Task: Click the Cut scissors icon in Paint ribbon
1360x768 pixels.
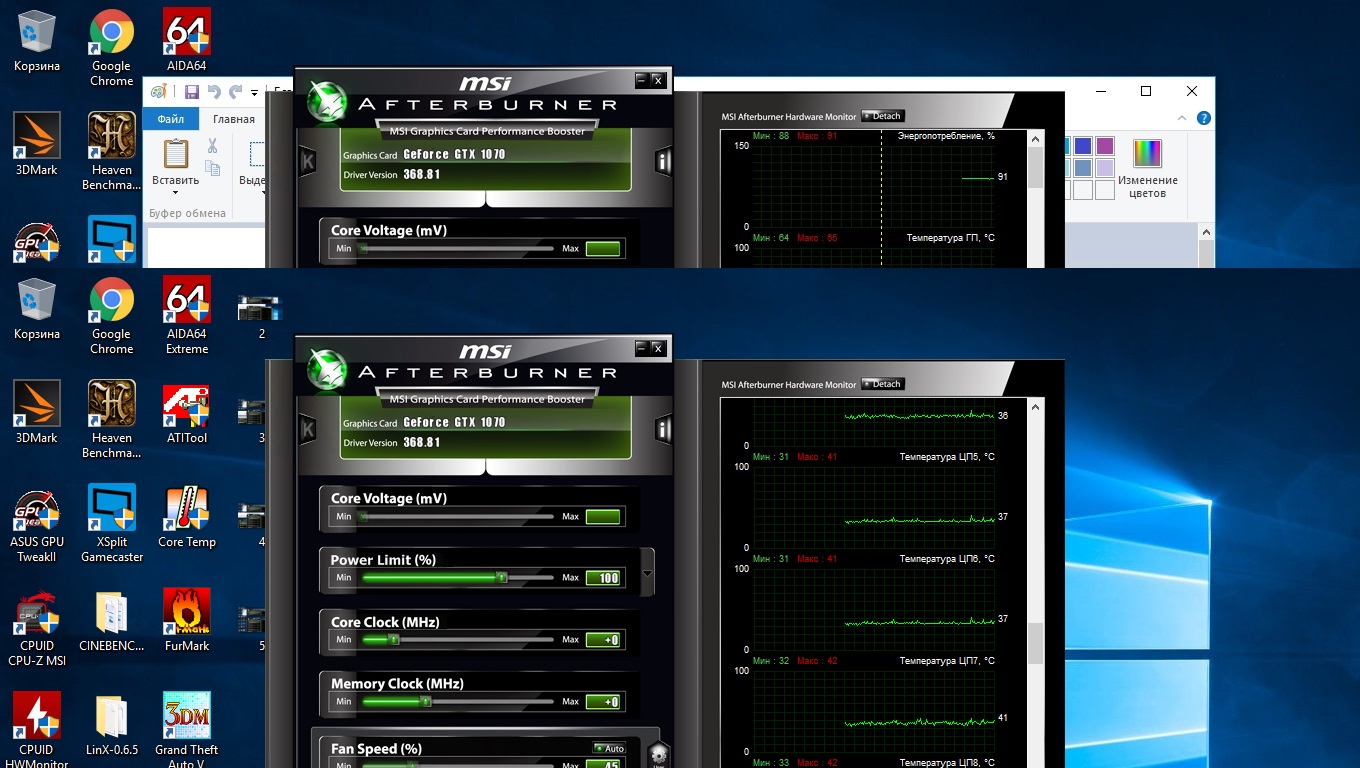Action: coord(212,145)
